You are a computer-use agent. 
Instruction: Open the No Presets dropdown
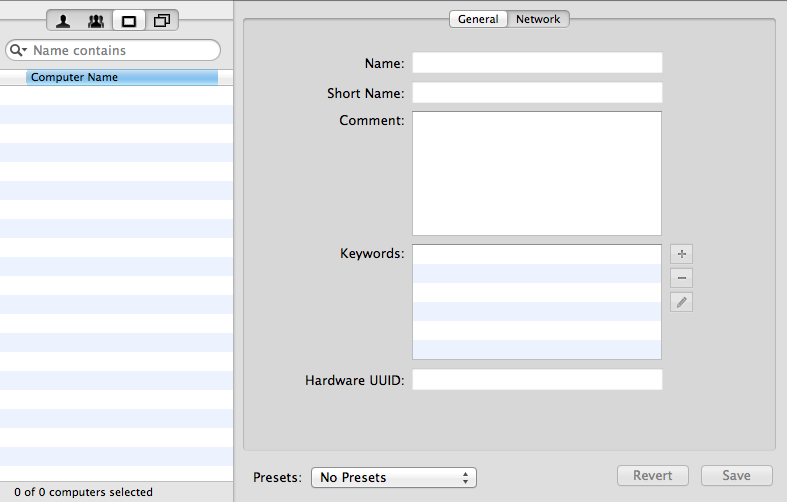coord(394,477)
